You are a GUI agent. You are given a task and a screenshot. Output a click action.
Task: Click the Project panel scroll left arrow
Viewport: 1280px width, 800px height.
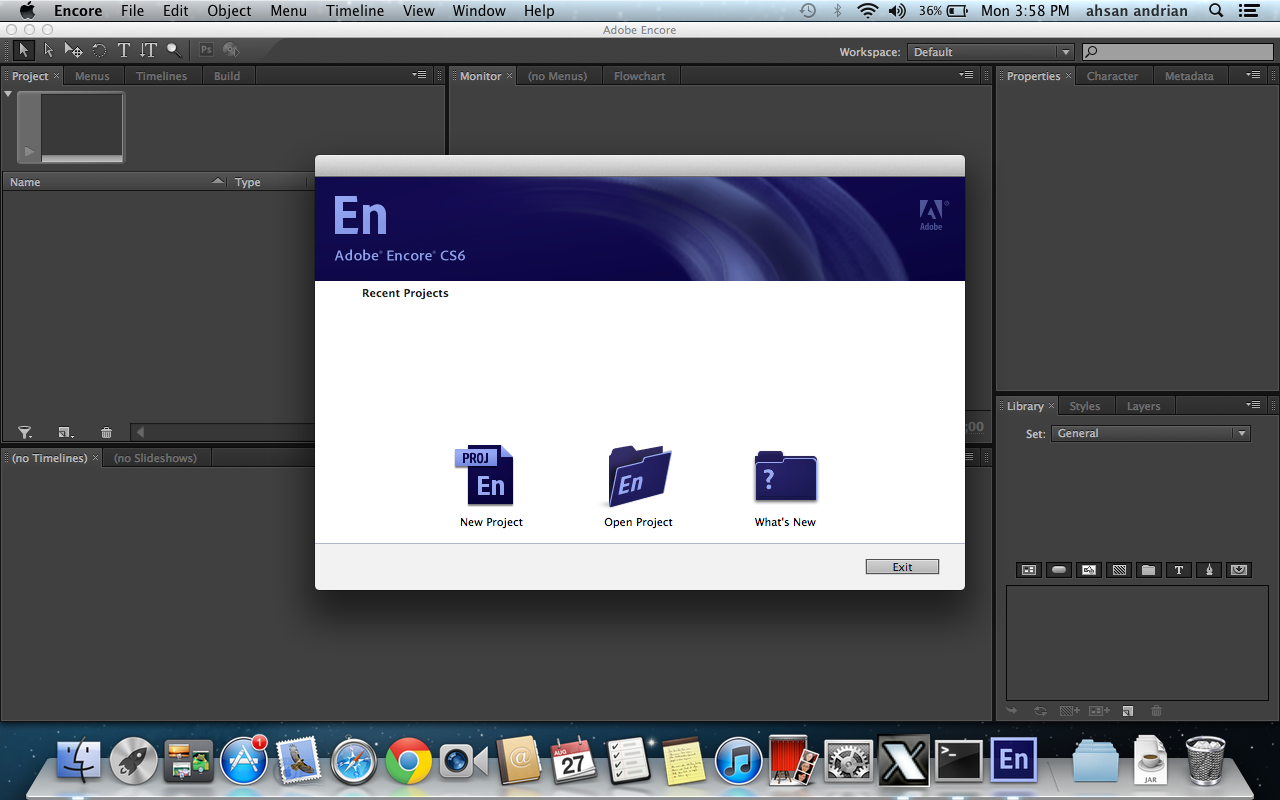(x=141, y=433)
